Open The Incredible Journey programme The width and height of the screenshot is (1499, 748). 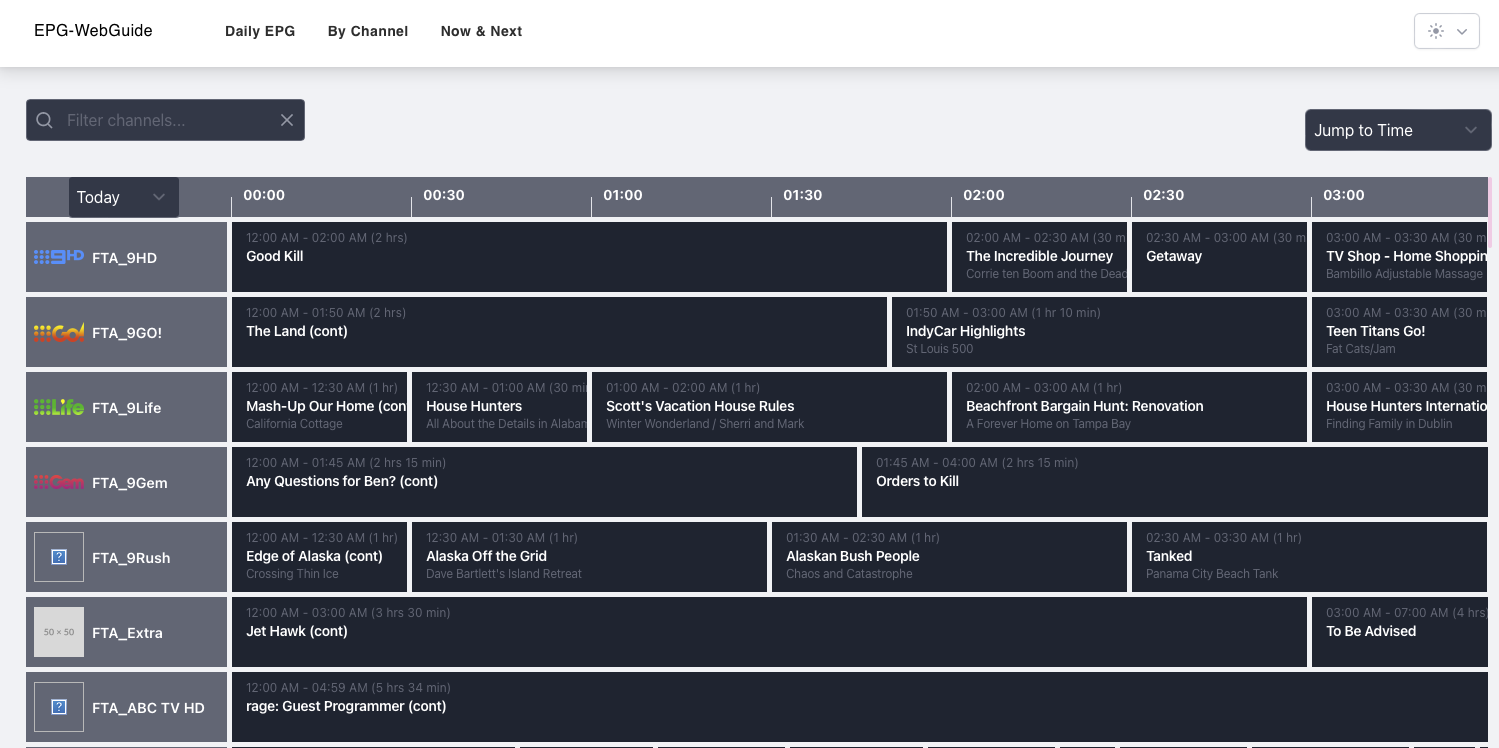coord(1039,257)
